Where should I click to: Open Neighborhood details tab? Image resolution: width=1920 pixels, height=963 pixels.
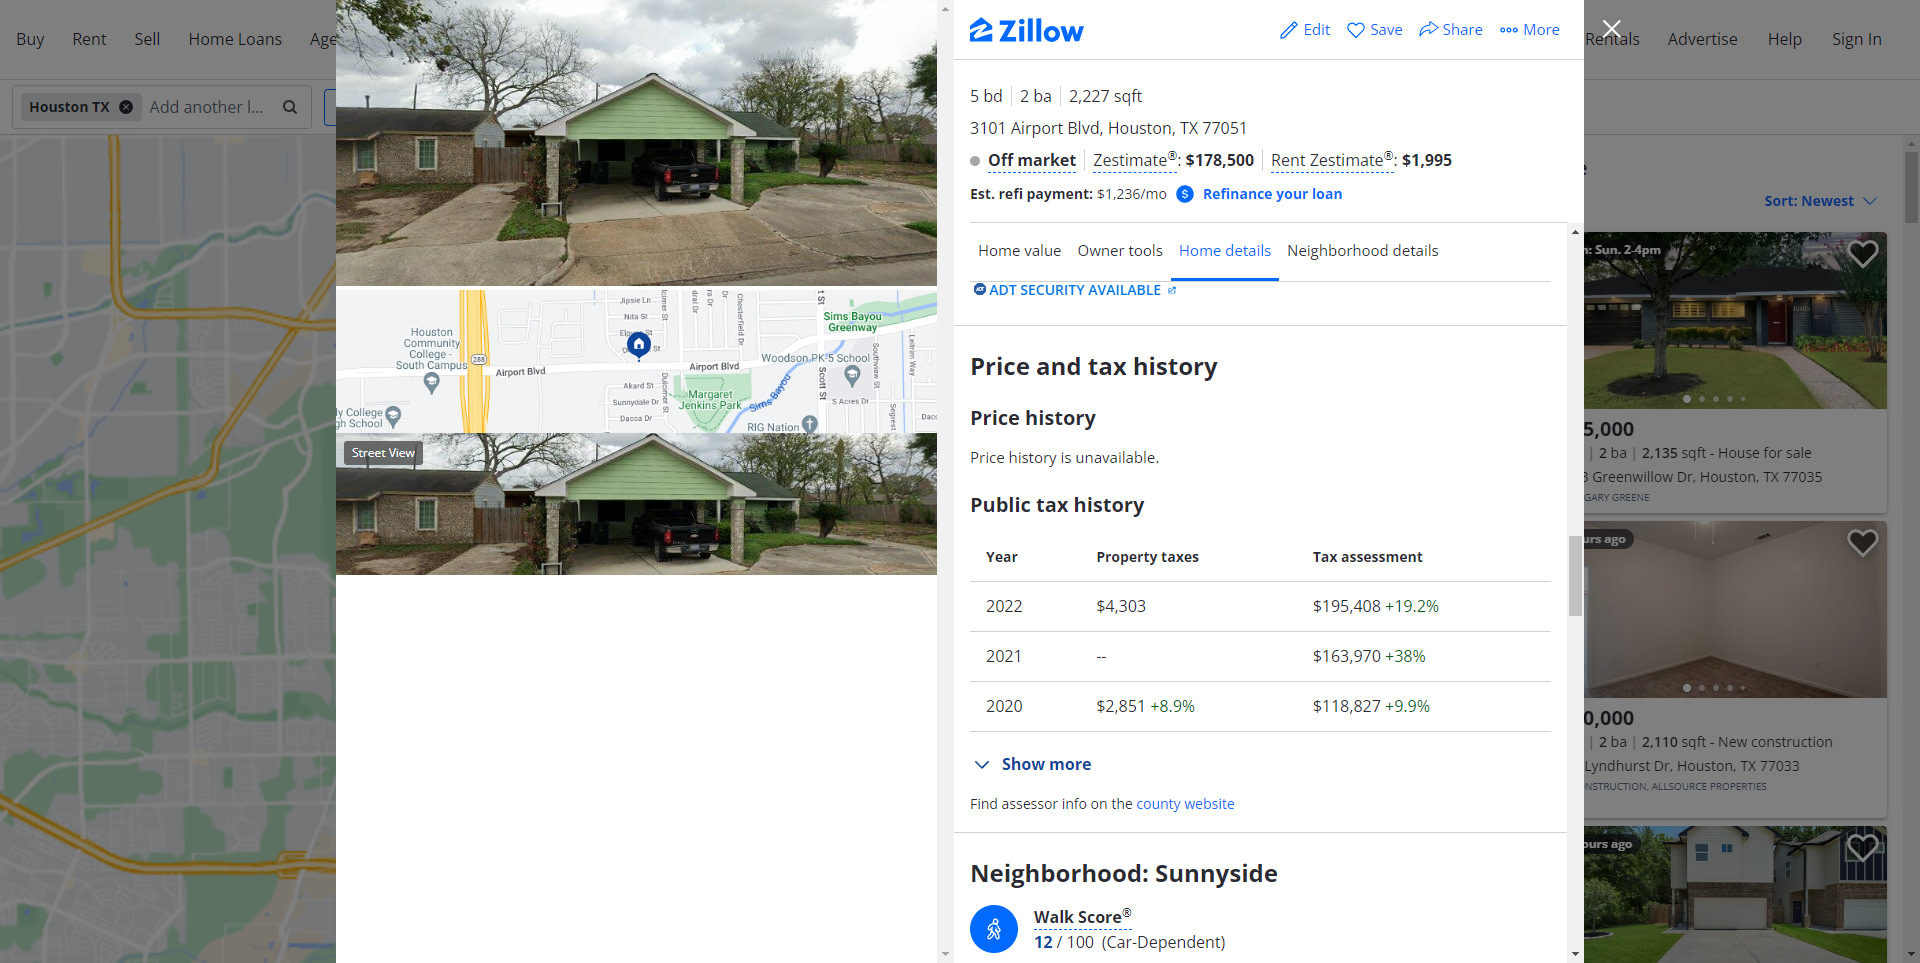[x=1362, y=251]
